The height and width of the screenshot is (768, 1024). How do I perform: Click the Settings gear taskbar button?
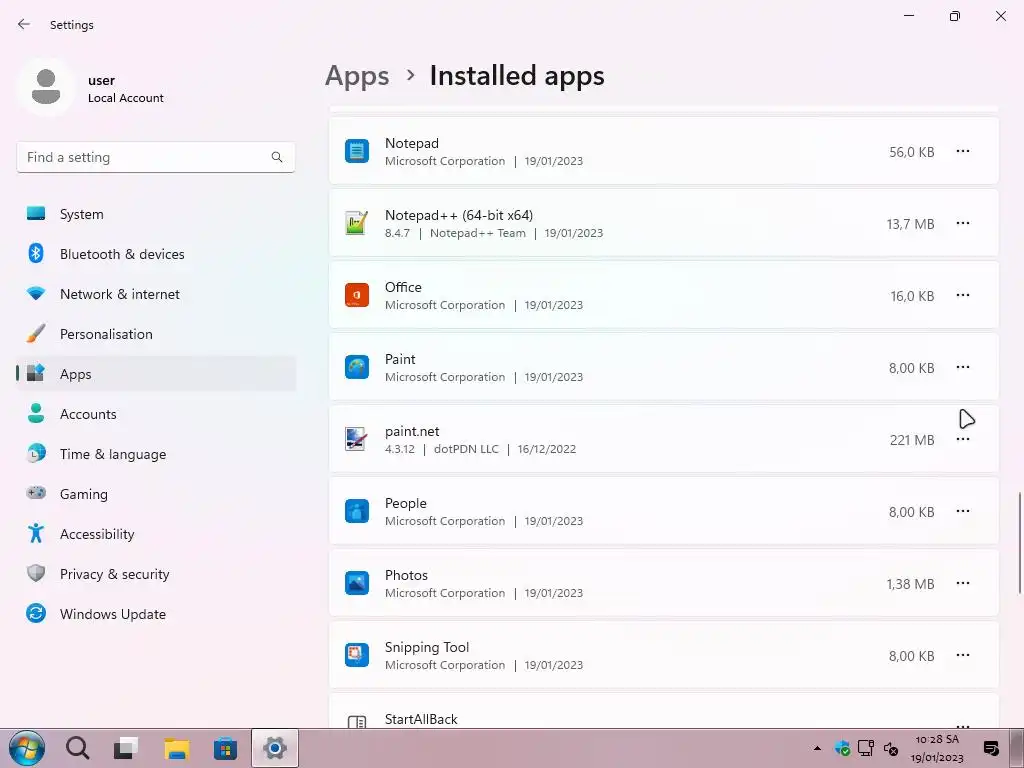[x=275, y=748]
